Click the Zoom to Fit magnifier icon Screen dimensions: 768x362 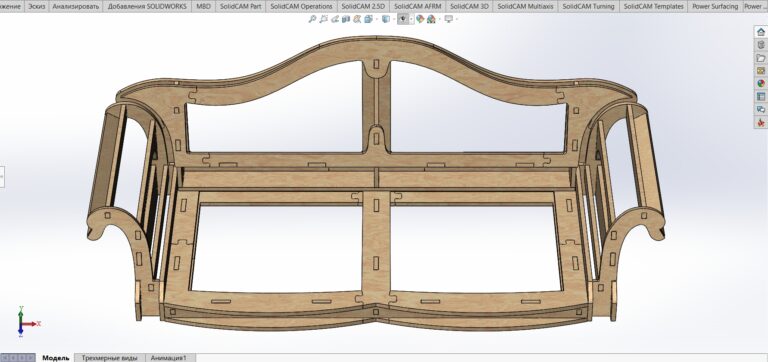312,19
